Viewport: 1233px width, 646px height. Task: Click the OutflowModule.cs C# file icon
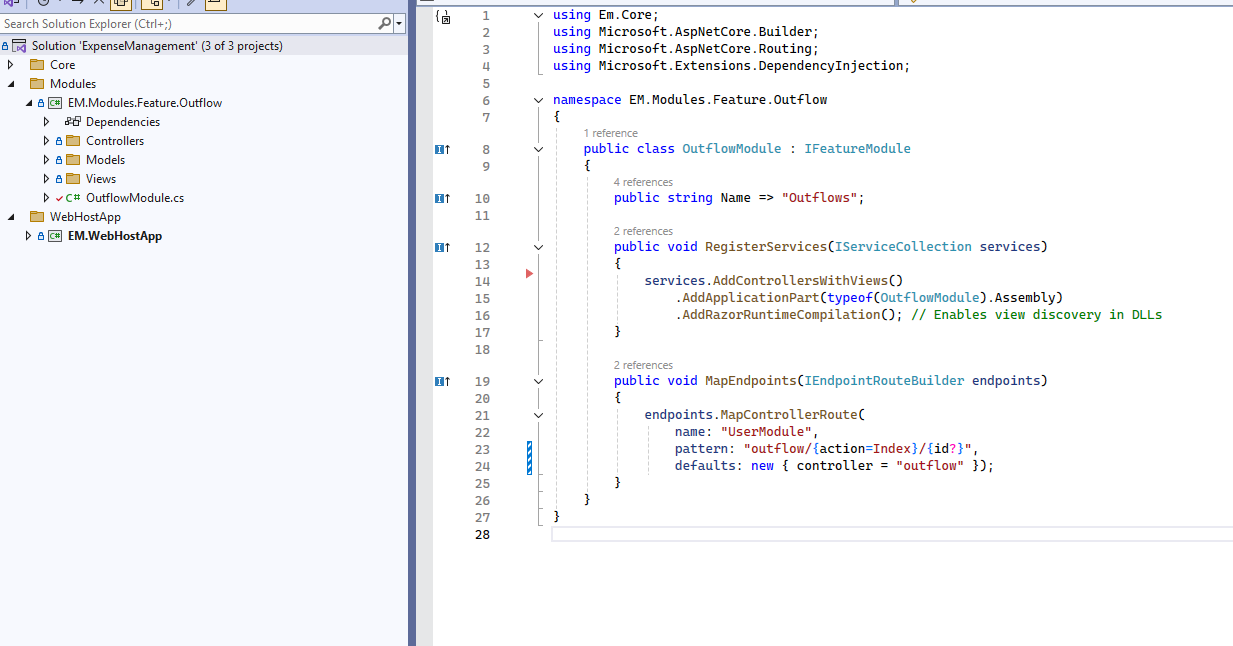point(73,198)
